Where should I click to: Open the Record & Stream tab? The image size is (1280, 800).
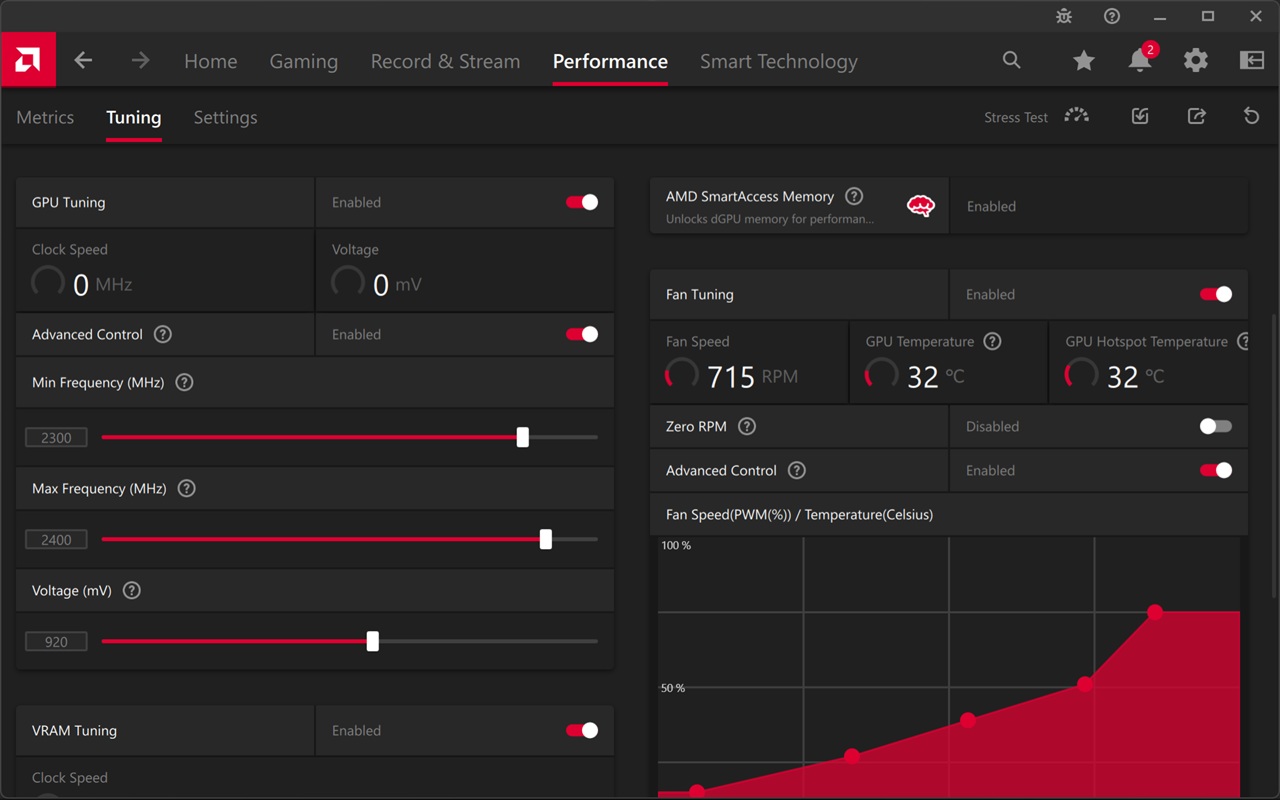pyautogui.click(x=445, y=61)
